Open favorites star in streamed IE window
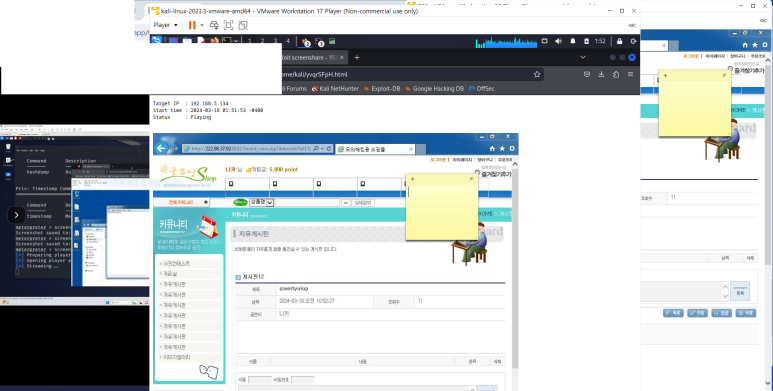773x391 pixels. [x=502, y=148]
